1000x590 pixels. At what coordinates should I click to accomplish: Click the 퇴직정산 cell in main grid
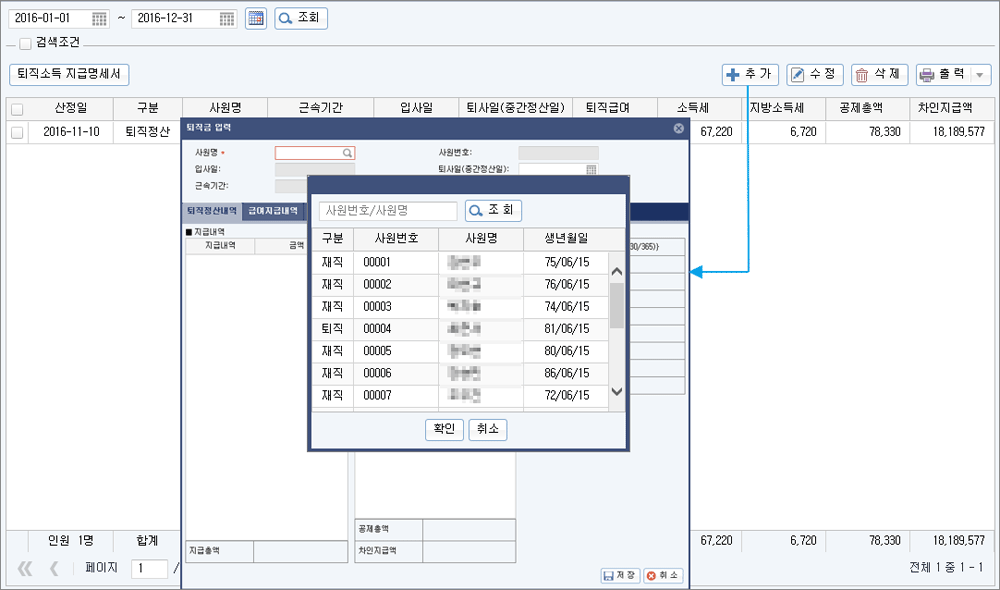[148, 132]
